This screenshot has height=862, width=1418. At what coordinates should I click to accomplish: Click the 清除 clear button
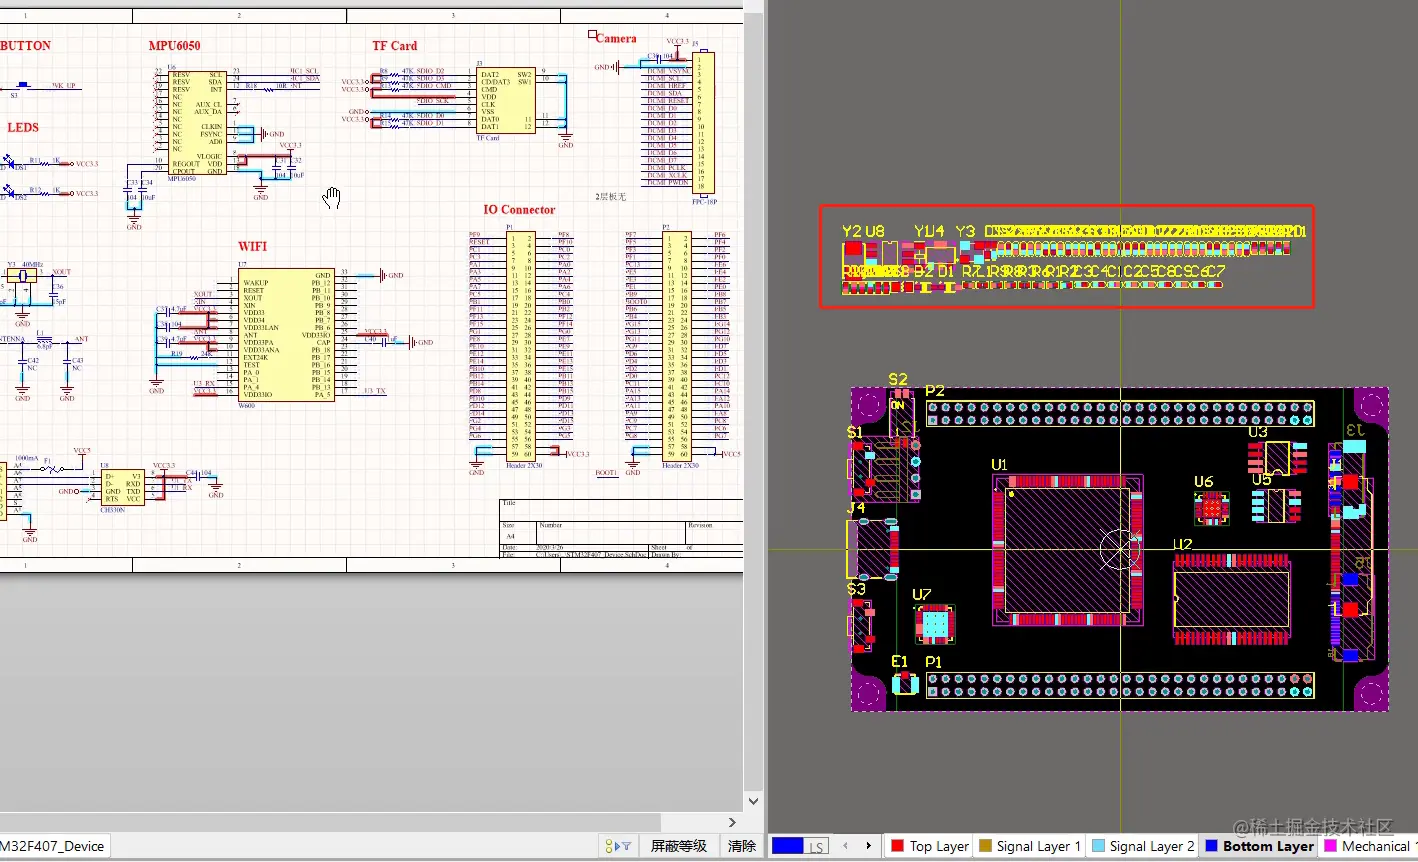tap(742, 846)
